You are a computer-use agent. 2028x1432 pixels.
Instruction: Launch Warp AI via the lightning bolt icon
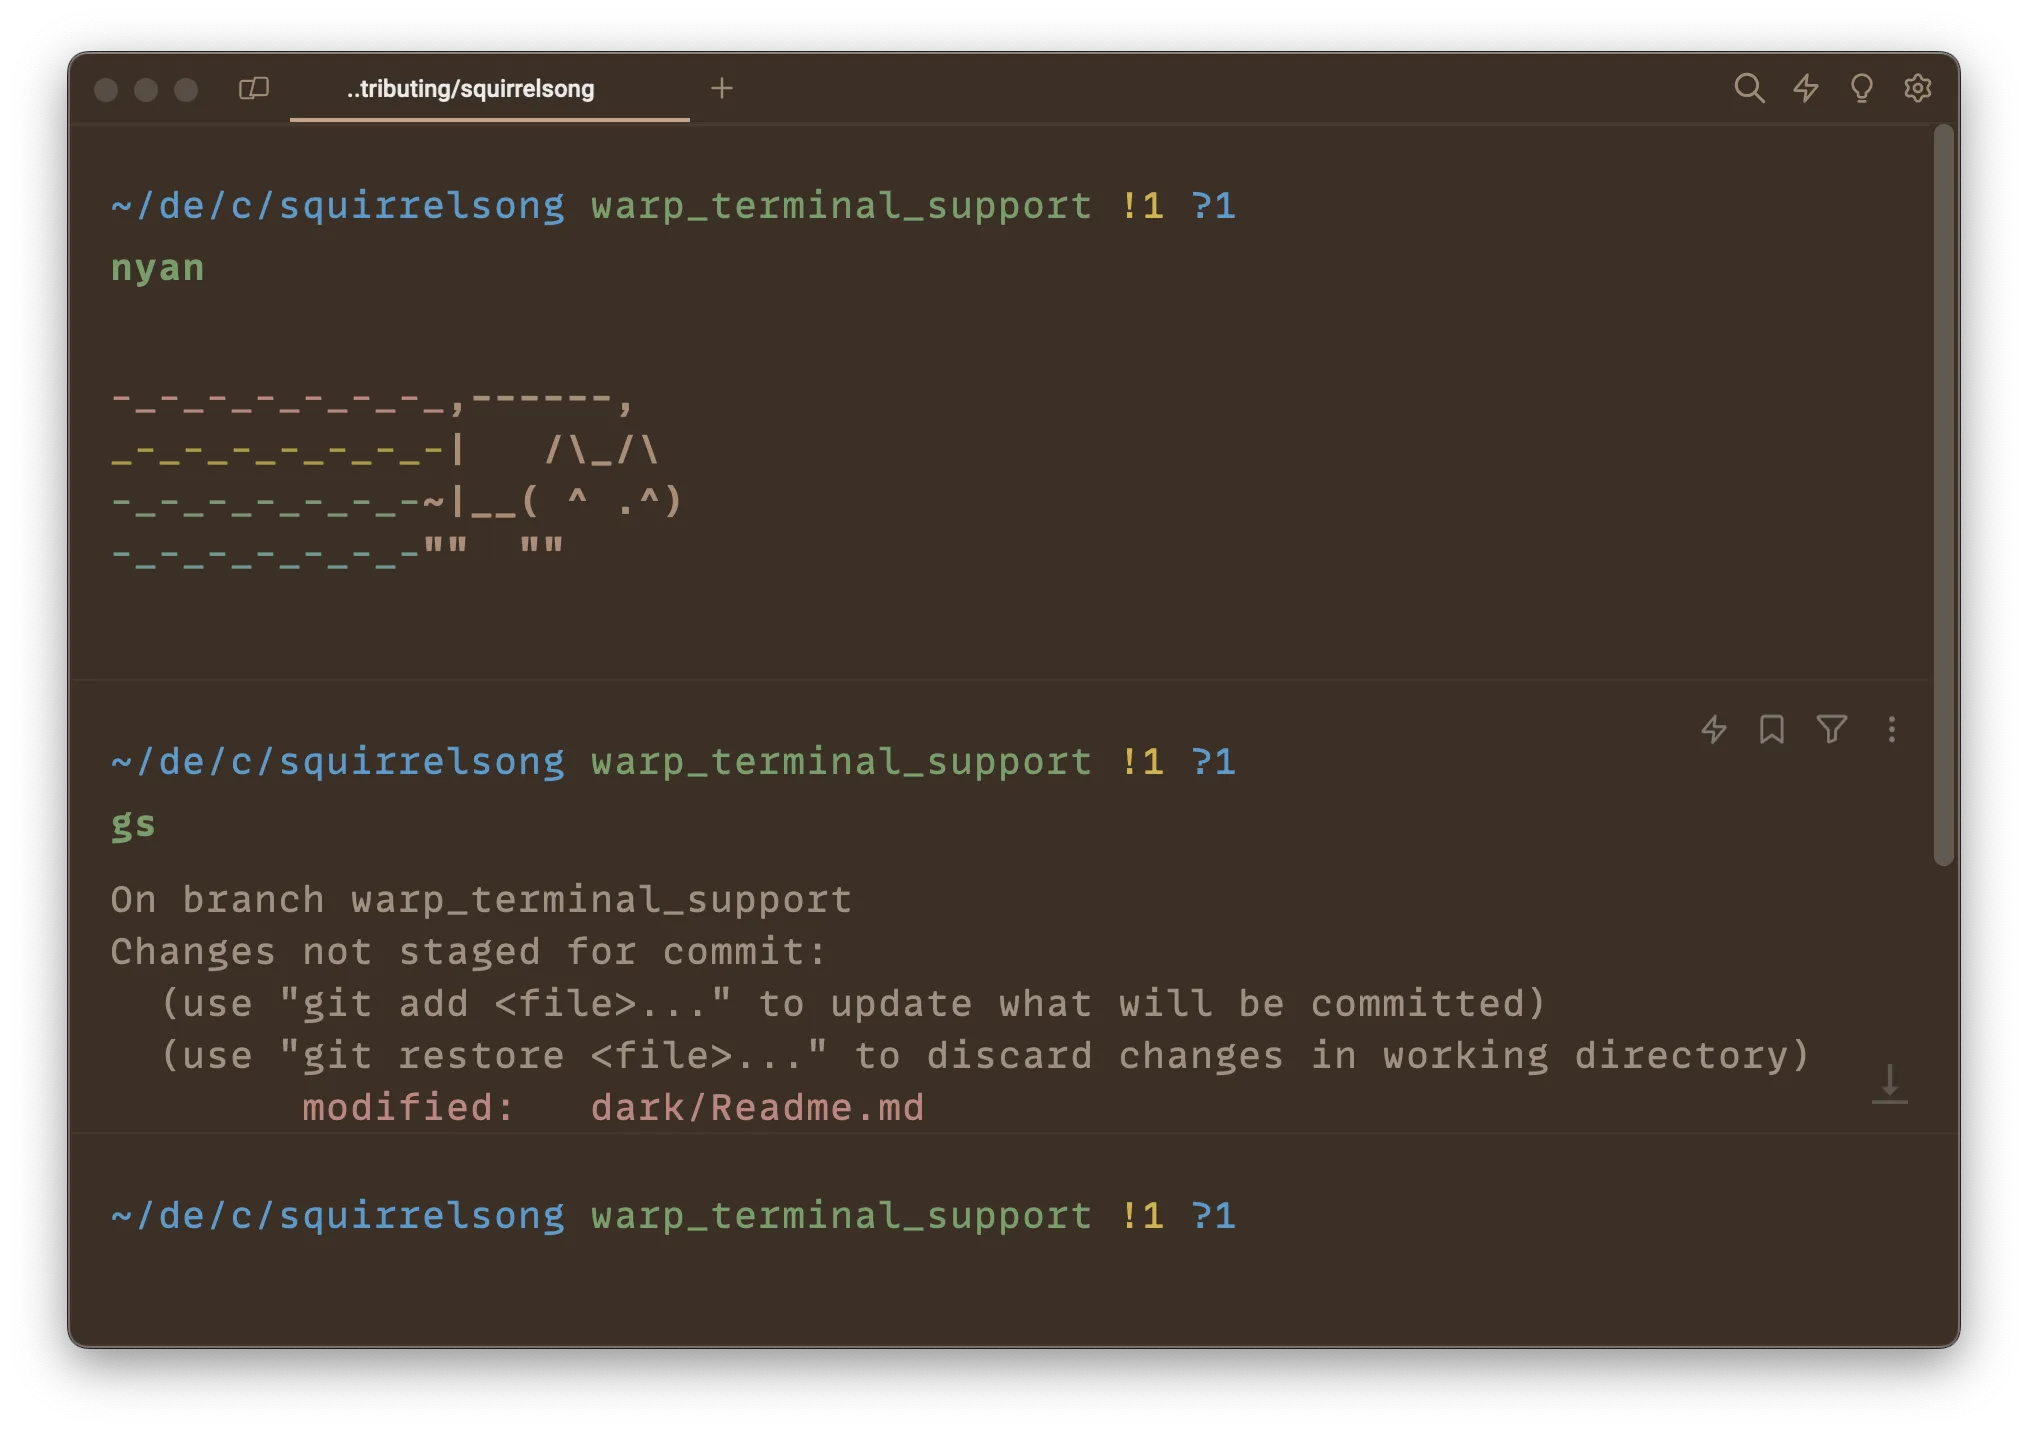pos(1806,88)
